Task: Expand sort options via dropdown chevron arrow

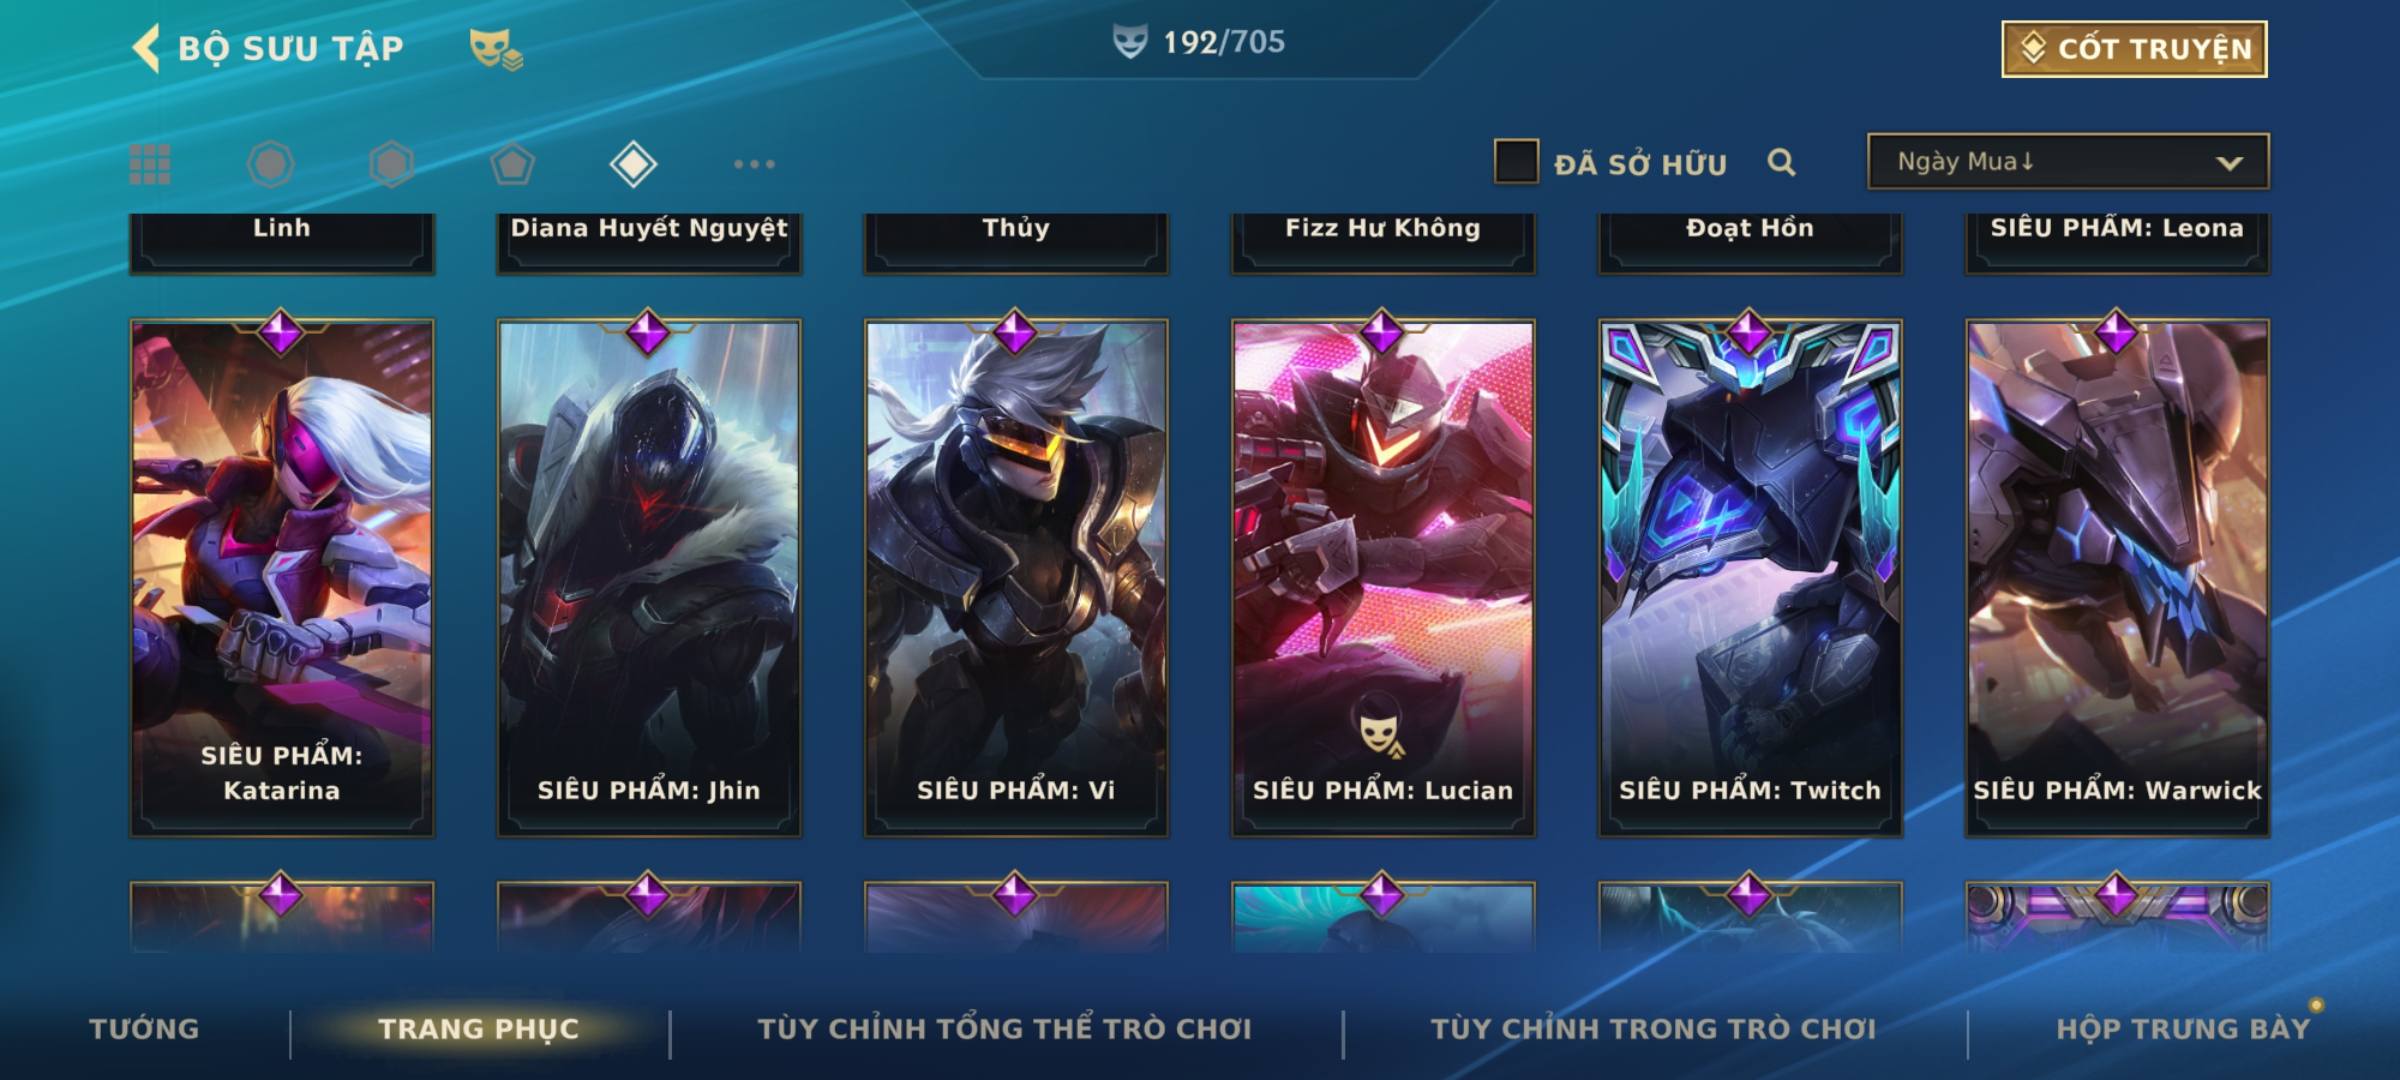Action: (x=2229, y=163)
